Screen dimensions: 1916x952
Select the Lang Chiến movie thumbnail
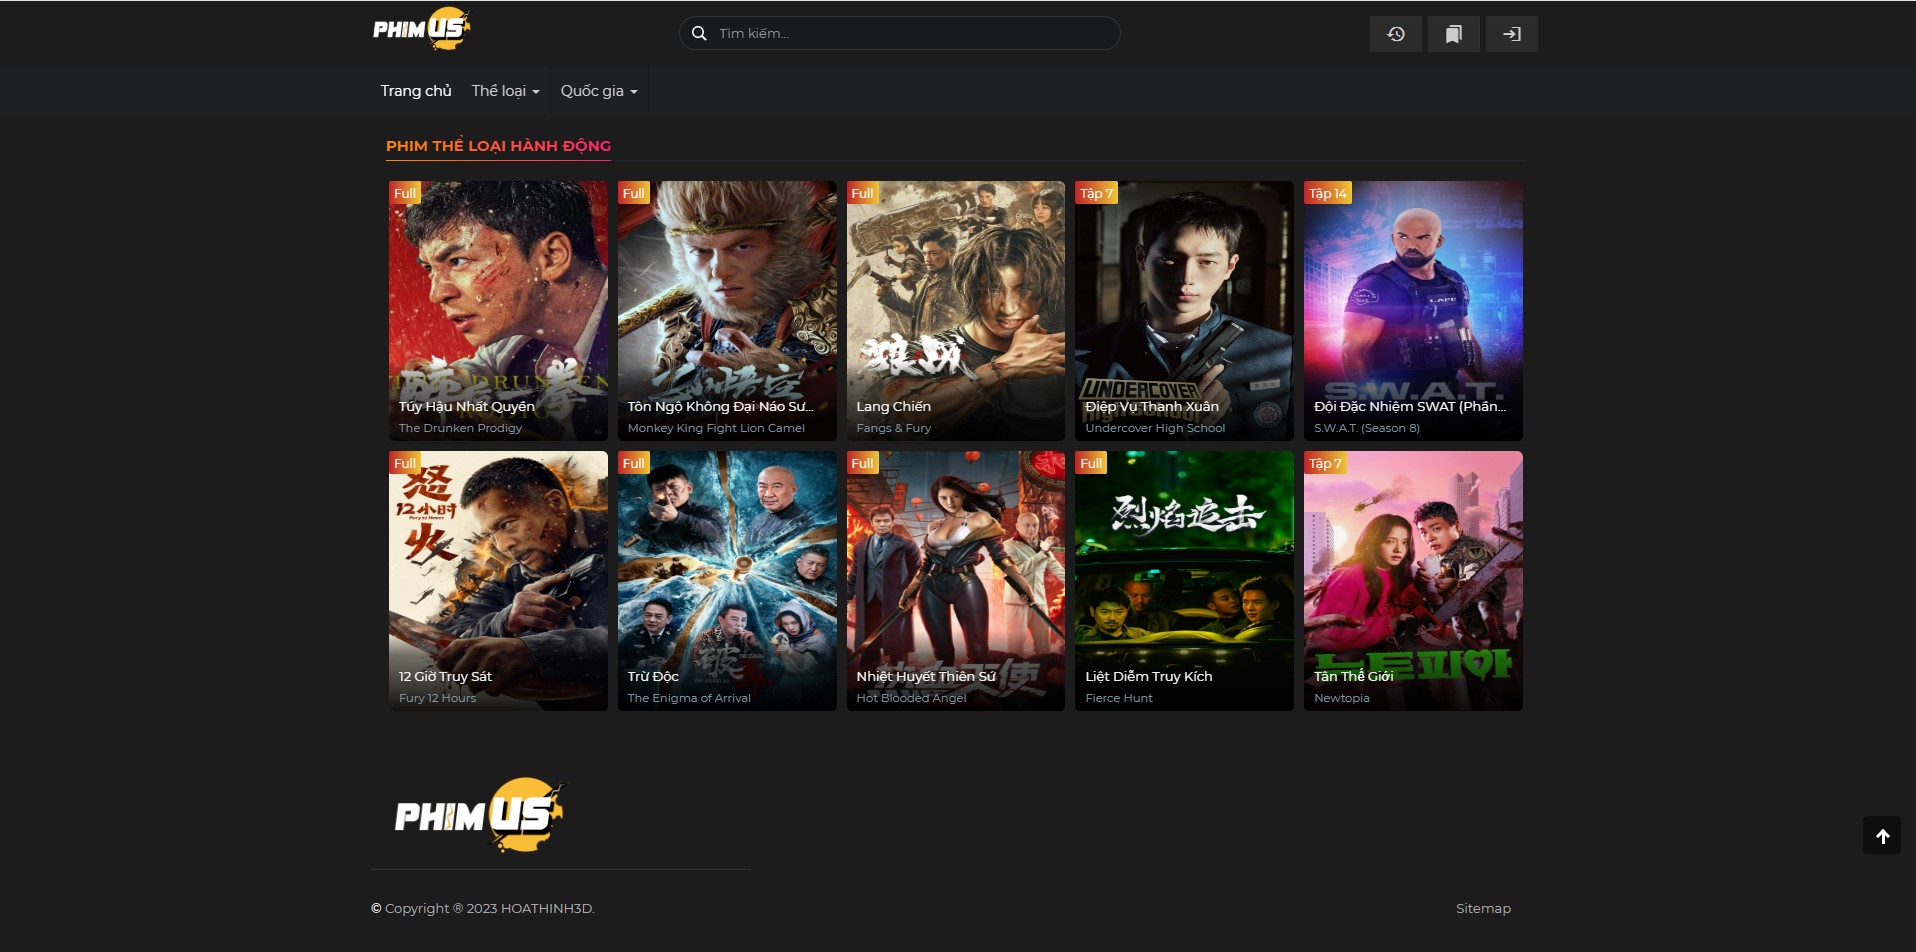coord(955,310)
